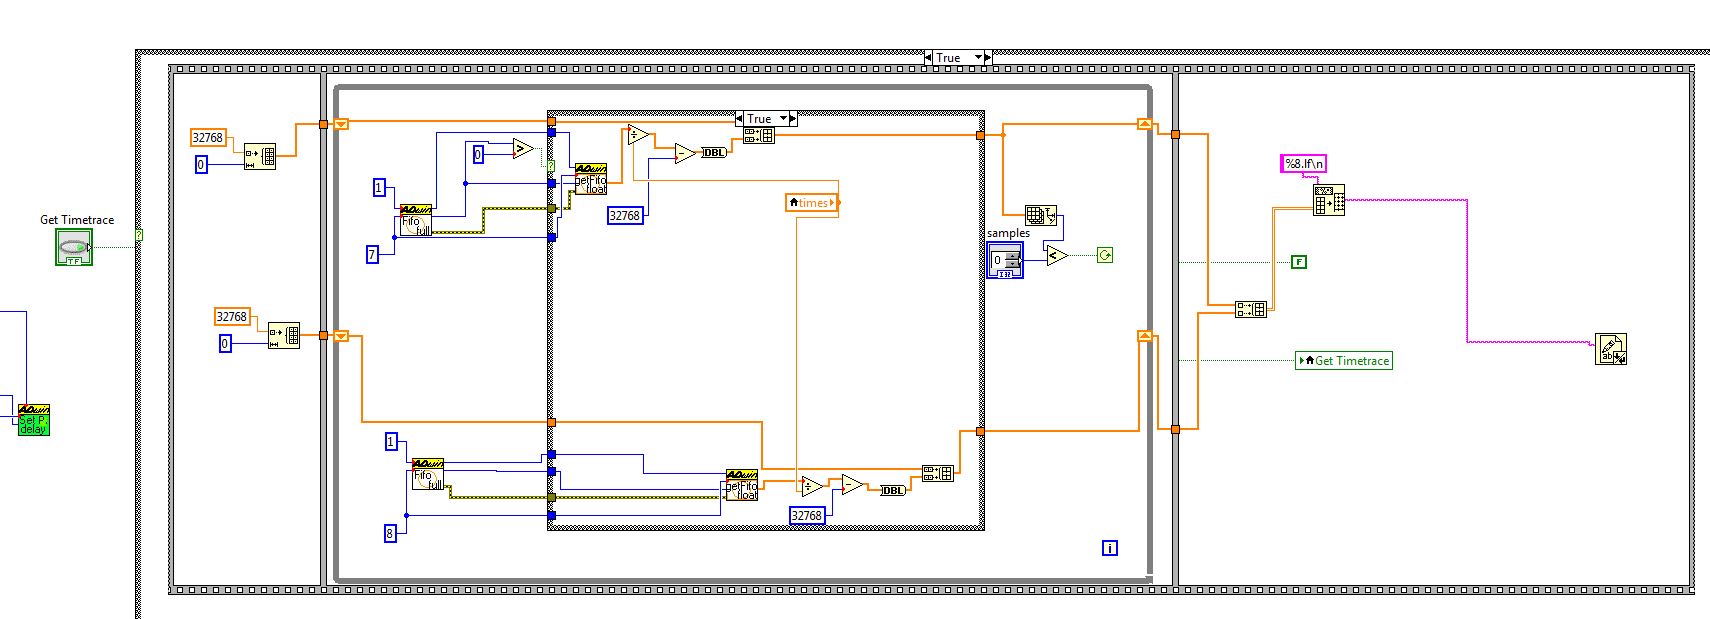Select the blue 0 constant under upper 32768
This screenshot has width=1710, height=619.
(x=201, y=165)
